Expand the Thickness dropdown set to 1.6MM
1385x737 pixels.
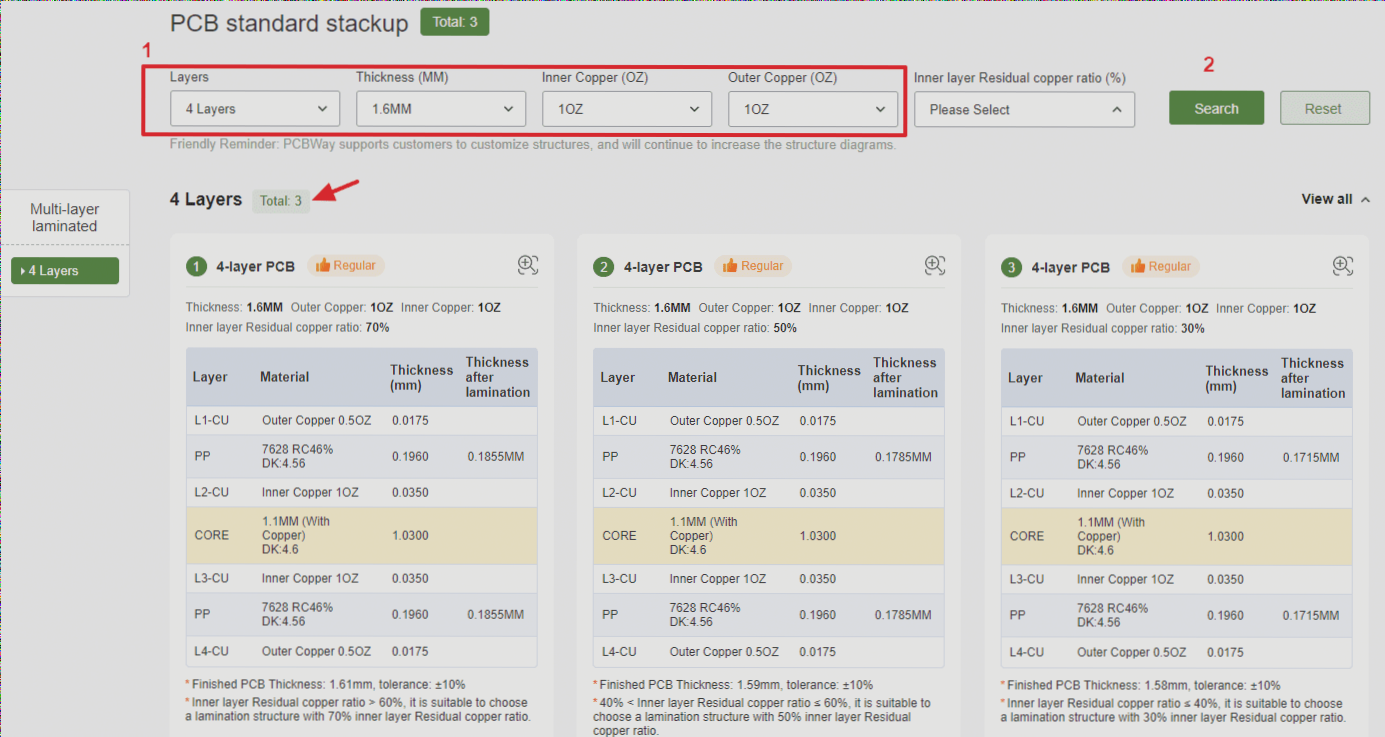(440, 108)
